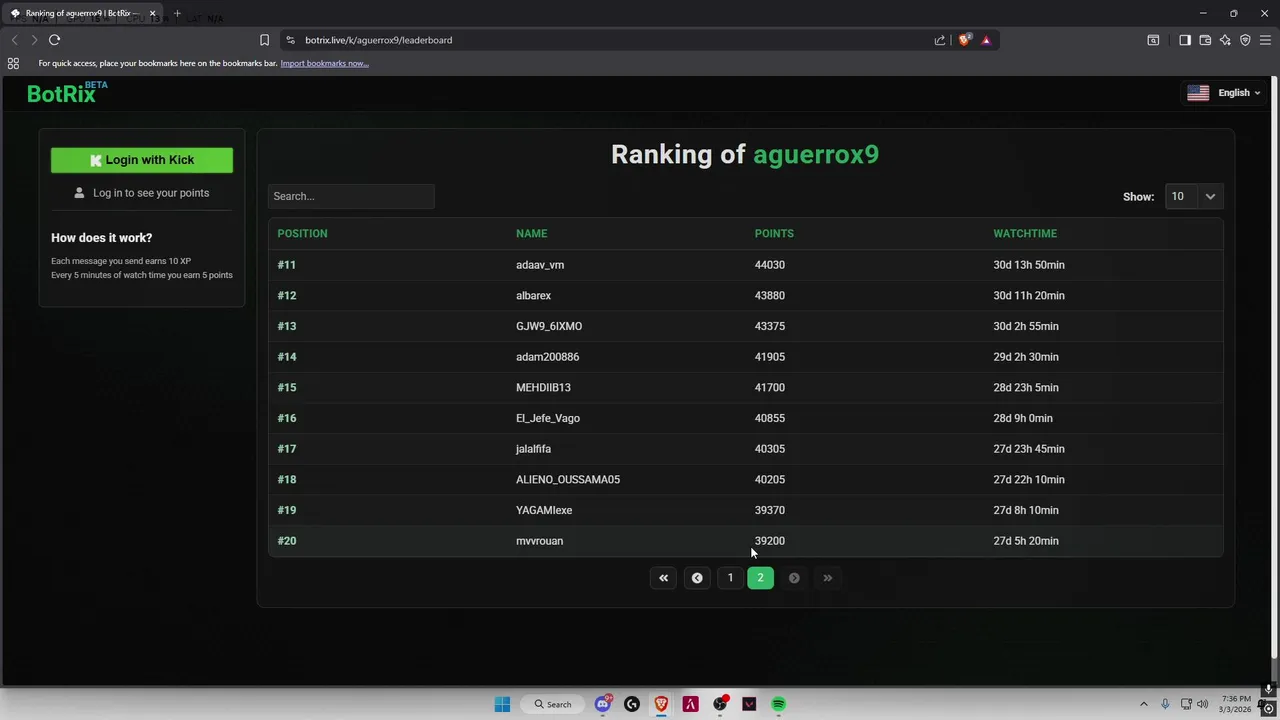Click the name albarex
The width and height of the screenshot is (1280, 720).
(x=533, y=296)
